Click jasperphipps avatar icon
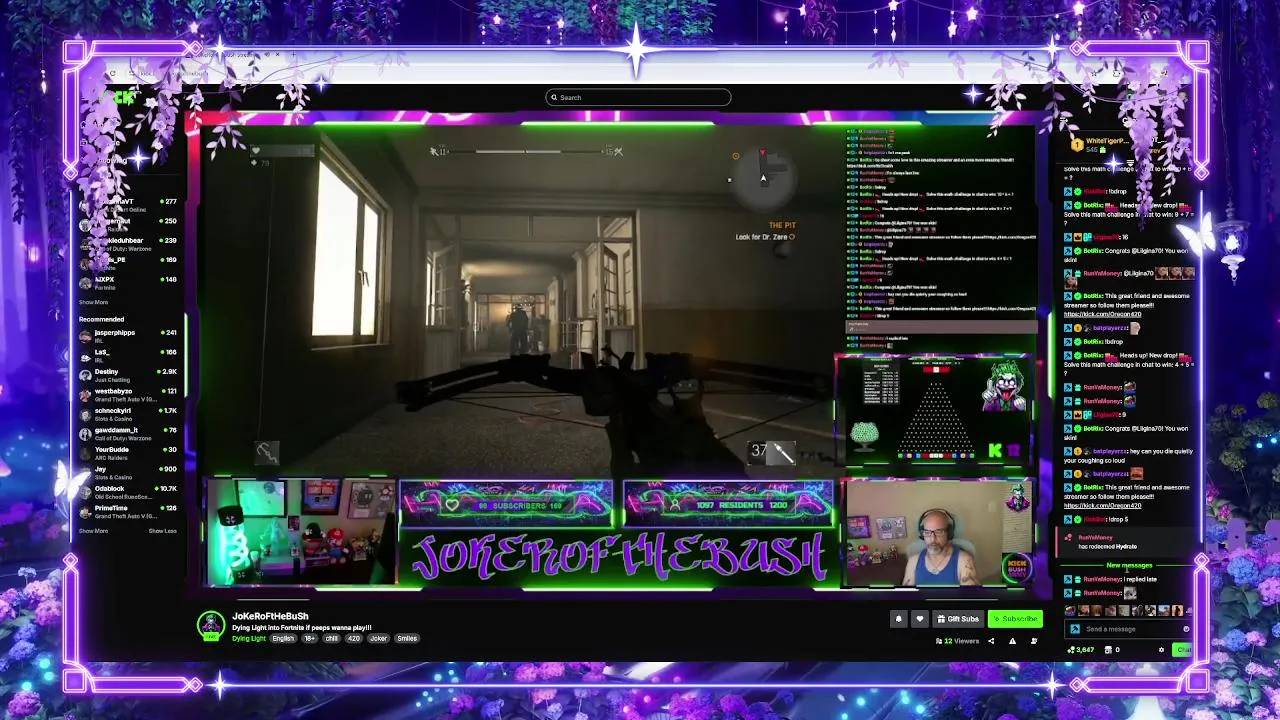Viewport: 1280px width, 720px height. point(85,336)
